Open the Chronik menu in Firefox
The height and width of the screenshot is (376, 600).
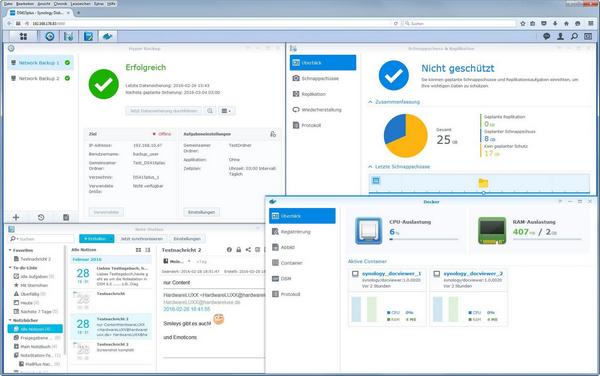[x=60, y=3]
